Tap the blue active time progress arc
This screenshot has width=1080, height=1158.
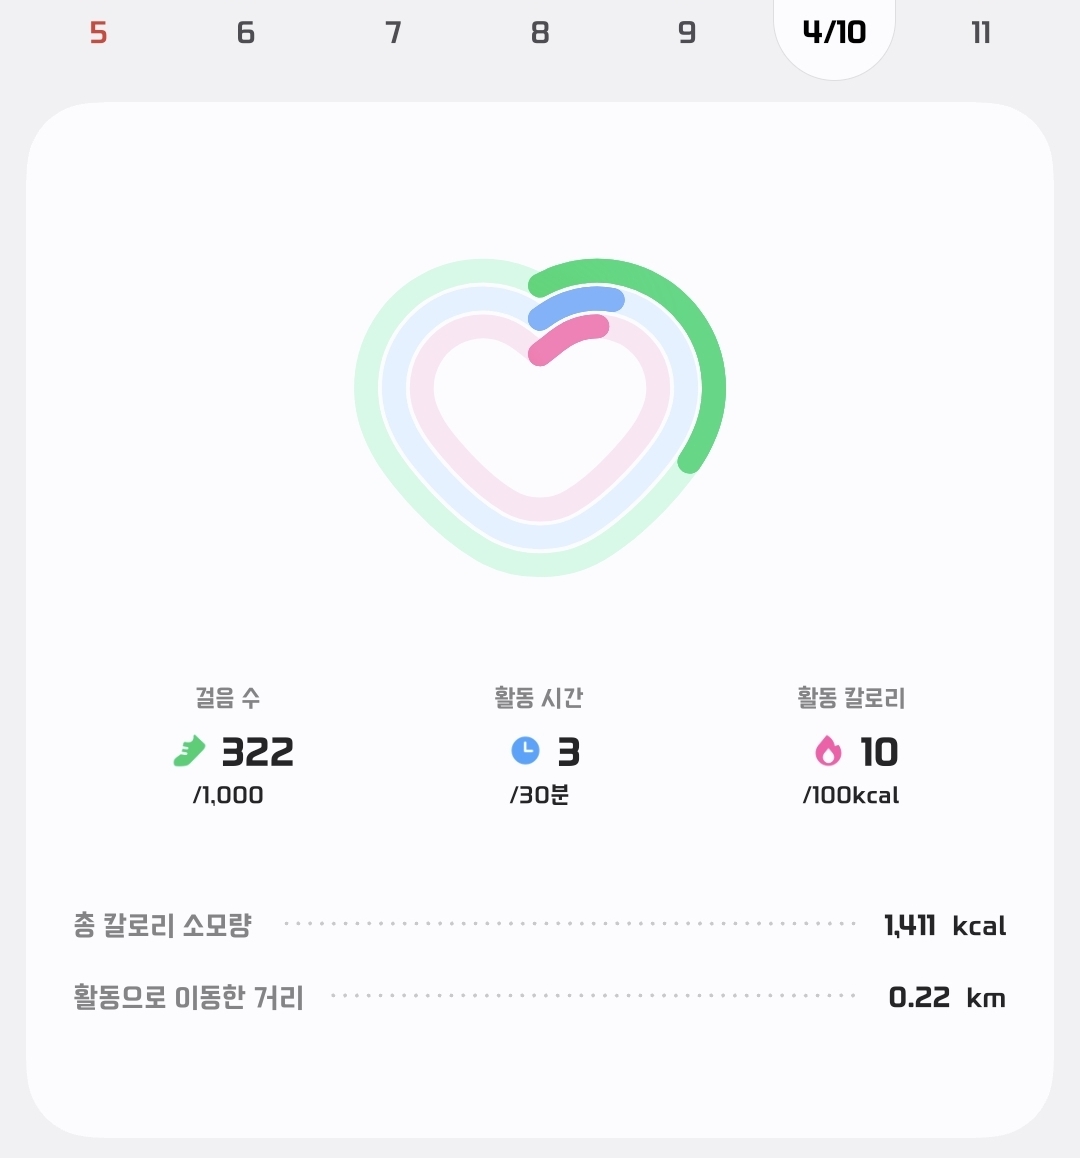click(575, 303)
